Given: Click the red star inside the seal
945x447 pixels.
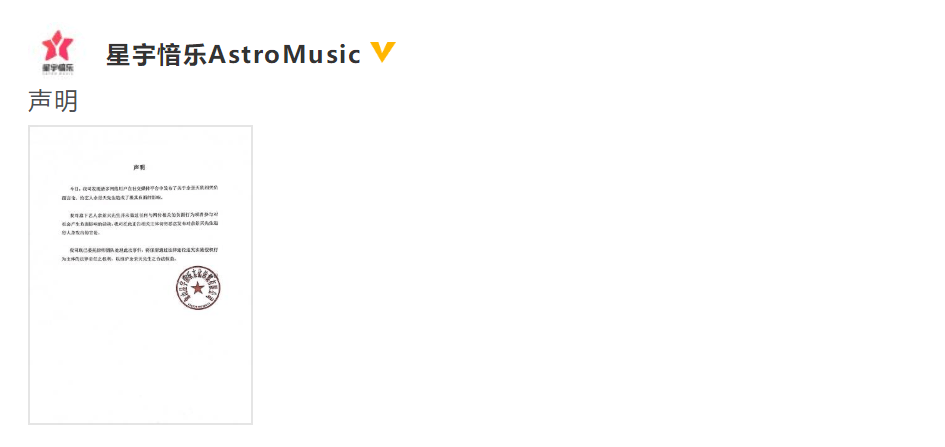Looking at the screenshot, I should (198, 288).
